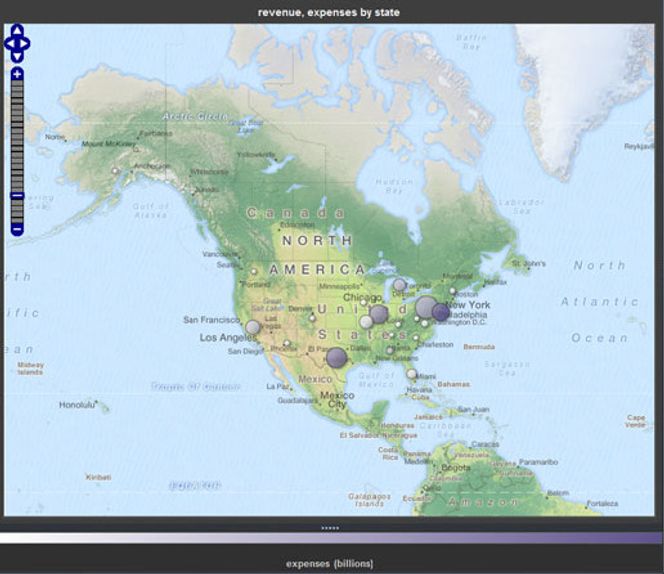Click the dotted resize handle below the map

pyautogui.click(x=330, y=528)
